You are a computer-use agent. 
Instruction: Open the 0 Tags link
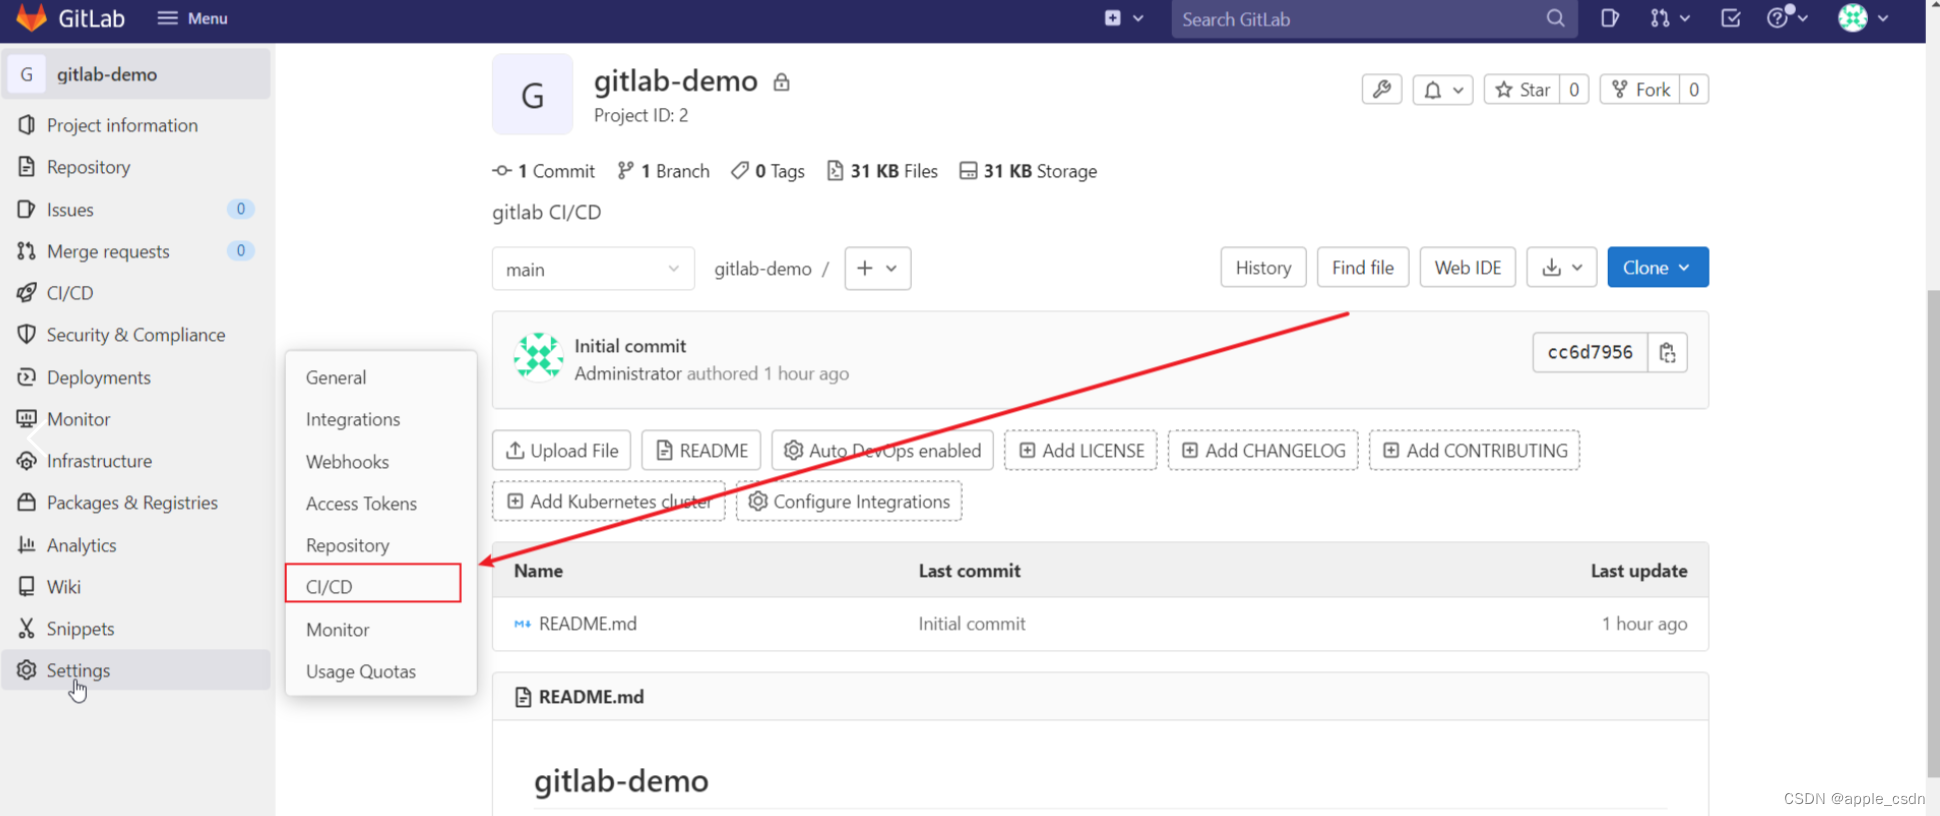point(768,171)
